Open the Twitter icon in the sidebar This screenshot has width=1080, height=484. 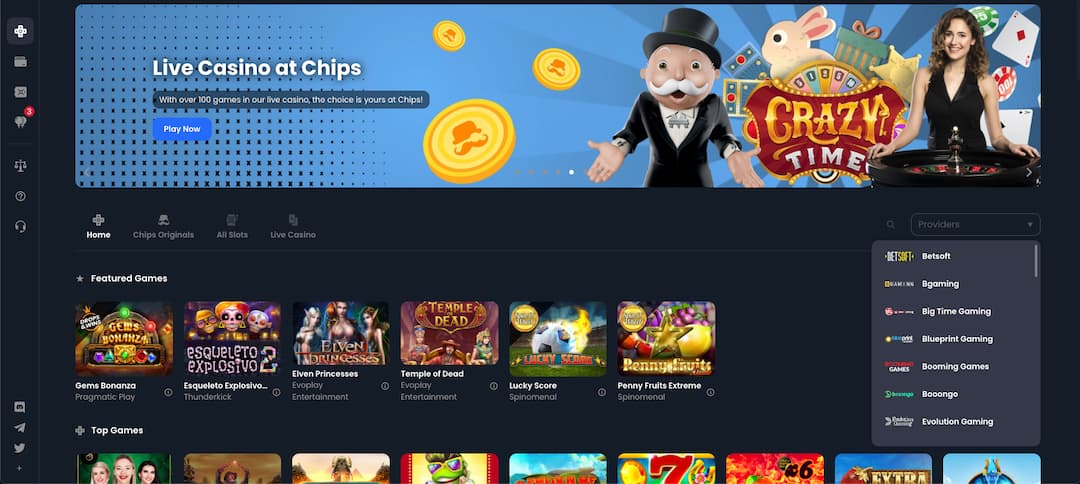pos(19,448)
